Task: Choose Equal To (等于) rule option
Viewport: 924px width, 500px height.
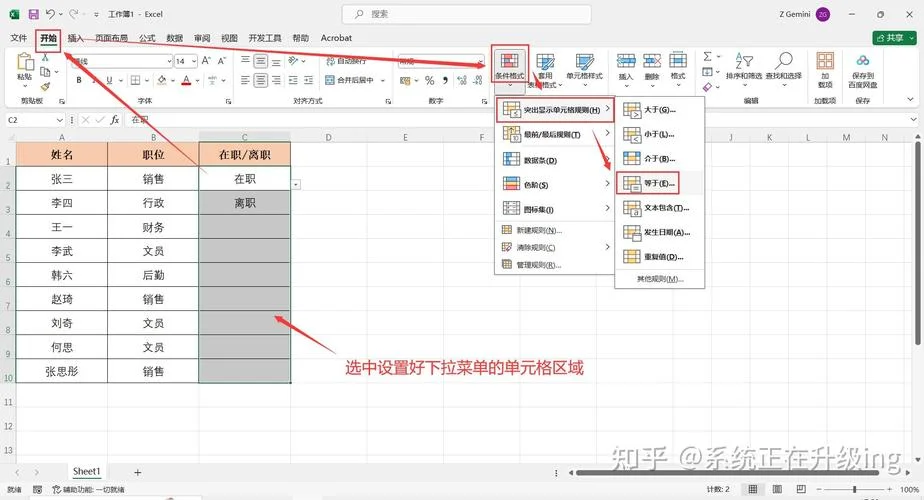Action: click(648, 183)
